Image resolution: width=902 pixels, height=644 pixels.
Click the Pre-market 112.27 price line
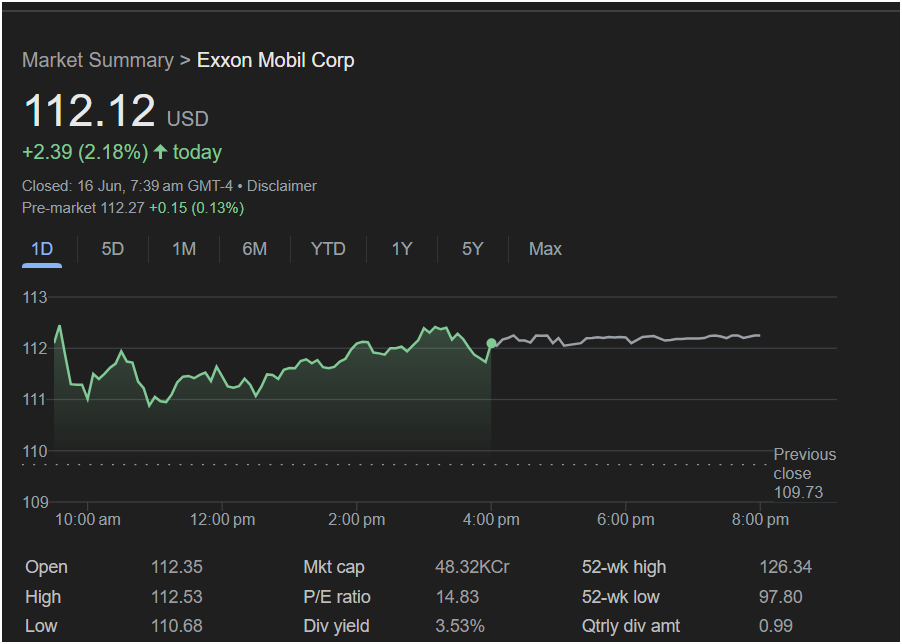pos(133,208)
